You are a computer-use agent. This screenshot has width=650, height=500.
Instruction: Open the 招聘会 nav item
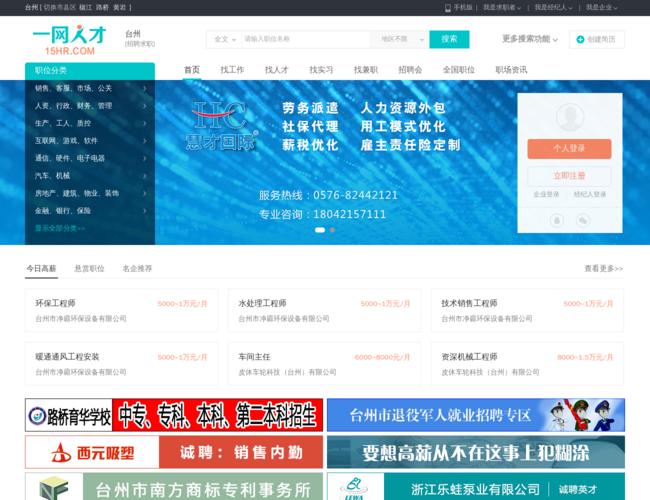pos(410,70)
